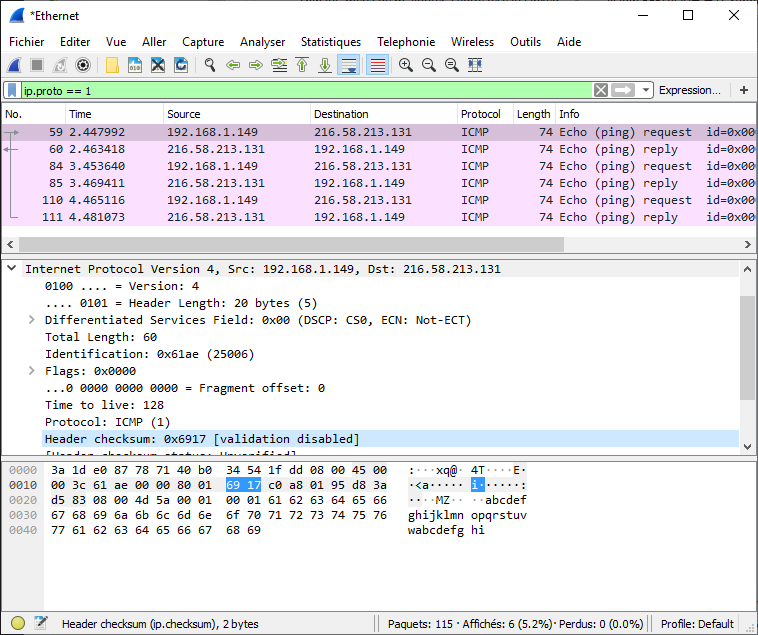Save this capture file

(135, 65)
